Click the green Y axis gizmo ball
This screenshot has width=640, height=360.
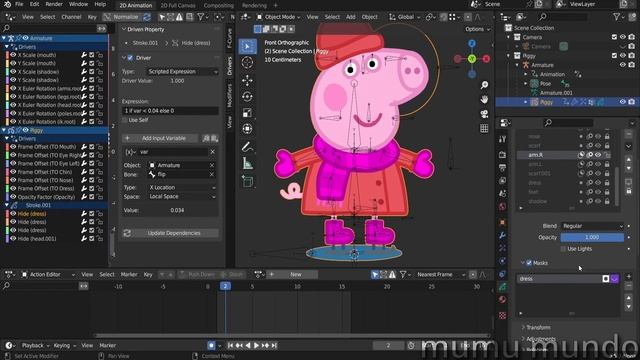point(472,59)
